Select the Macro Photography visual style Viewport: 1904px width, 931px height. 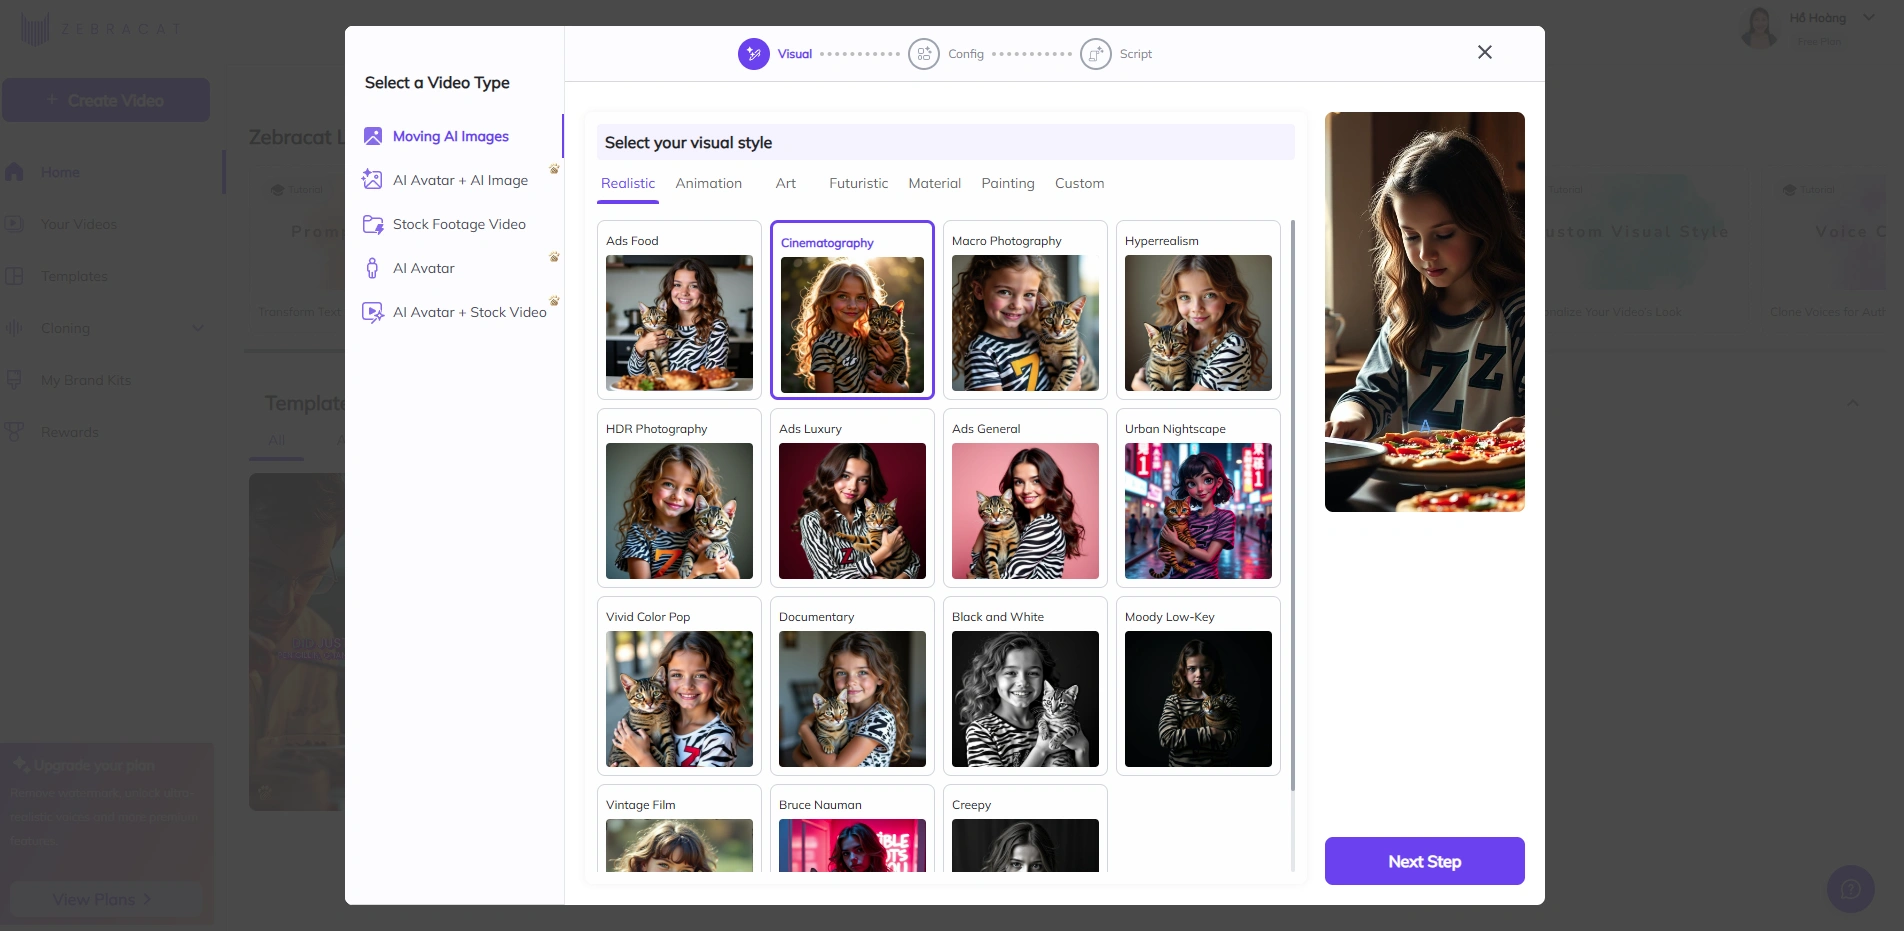[x=1025, y=310]
